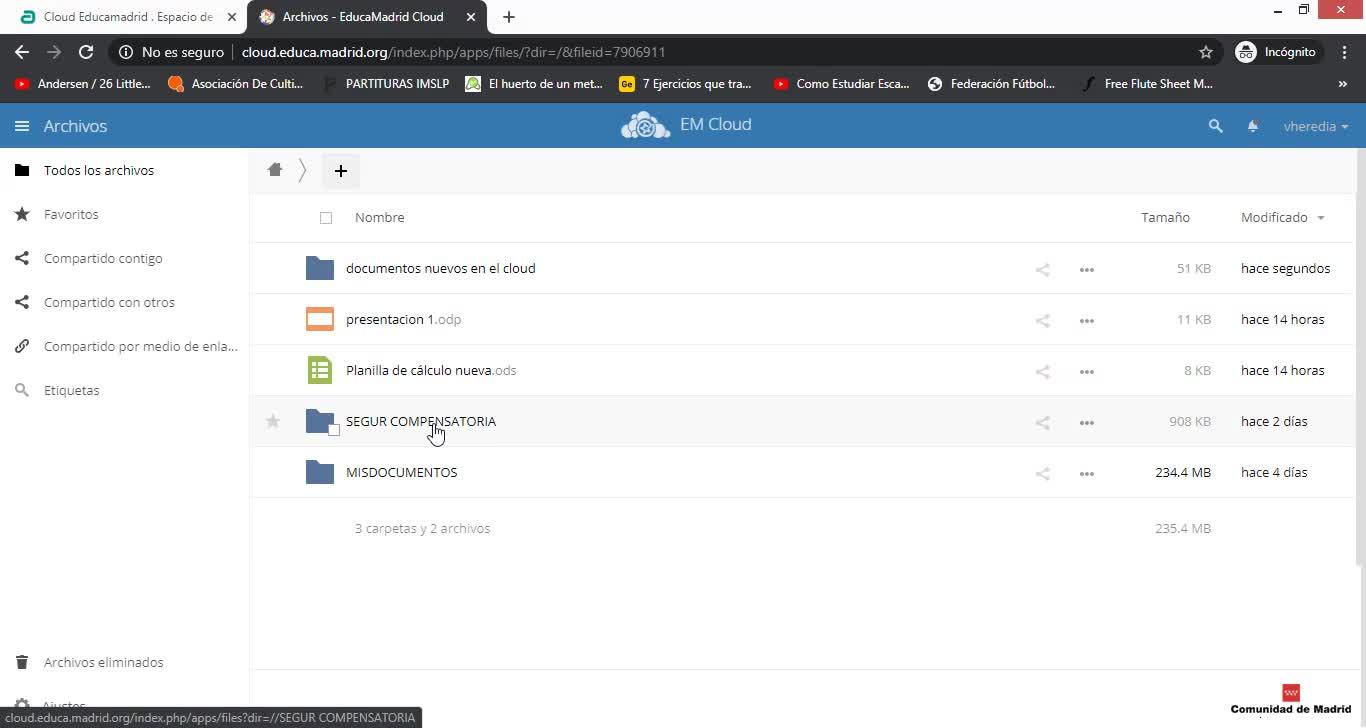Share the presentacion 1.odp file
Image resolution: width=1366 pixels, height=728 pixels.
coord(1042,320)
